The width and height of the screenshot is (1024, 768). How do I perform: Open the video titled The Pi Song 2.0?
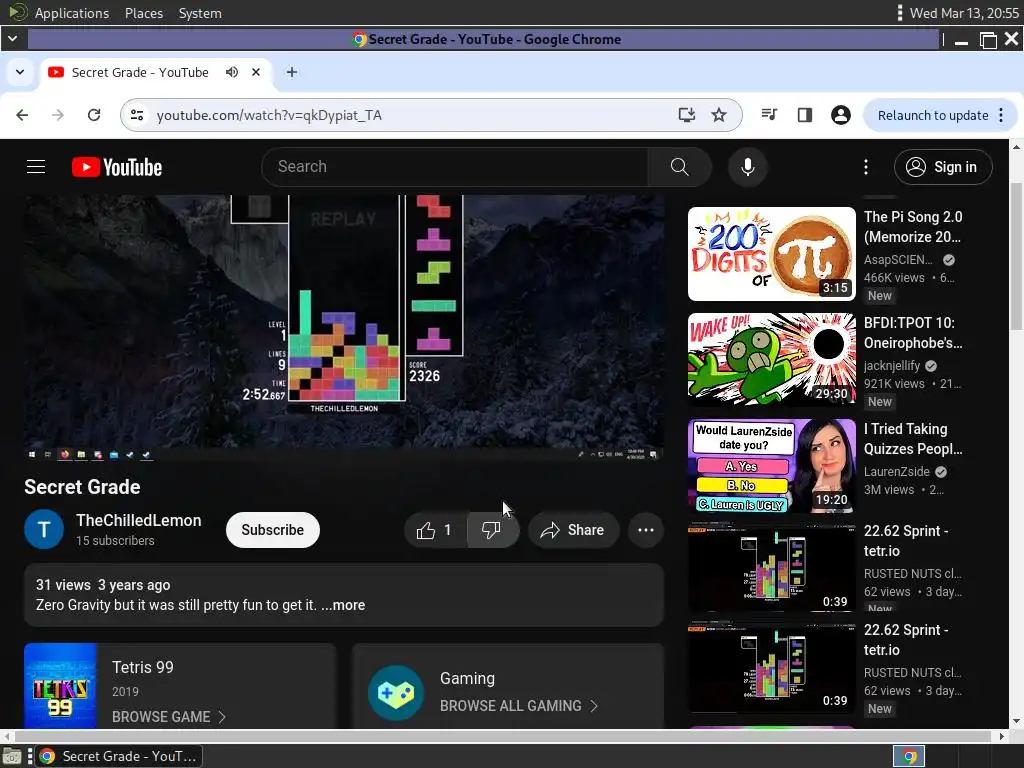[913, 227]
